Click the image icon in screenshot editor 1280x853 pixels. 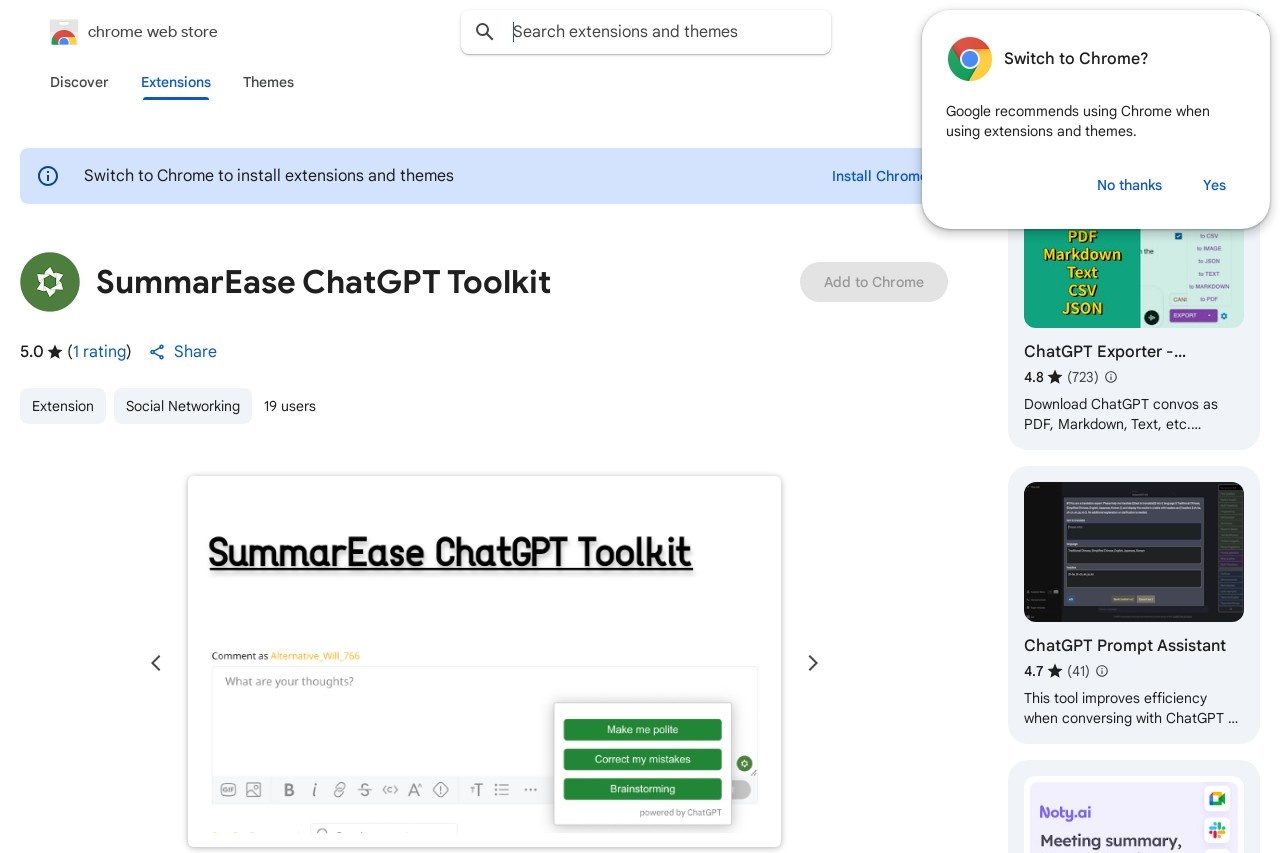[254, 790]
